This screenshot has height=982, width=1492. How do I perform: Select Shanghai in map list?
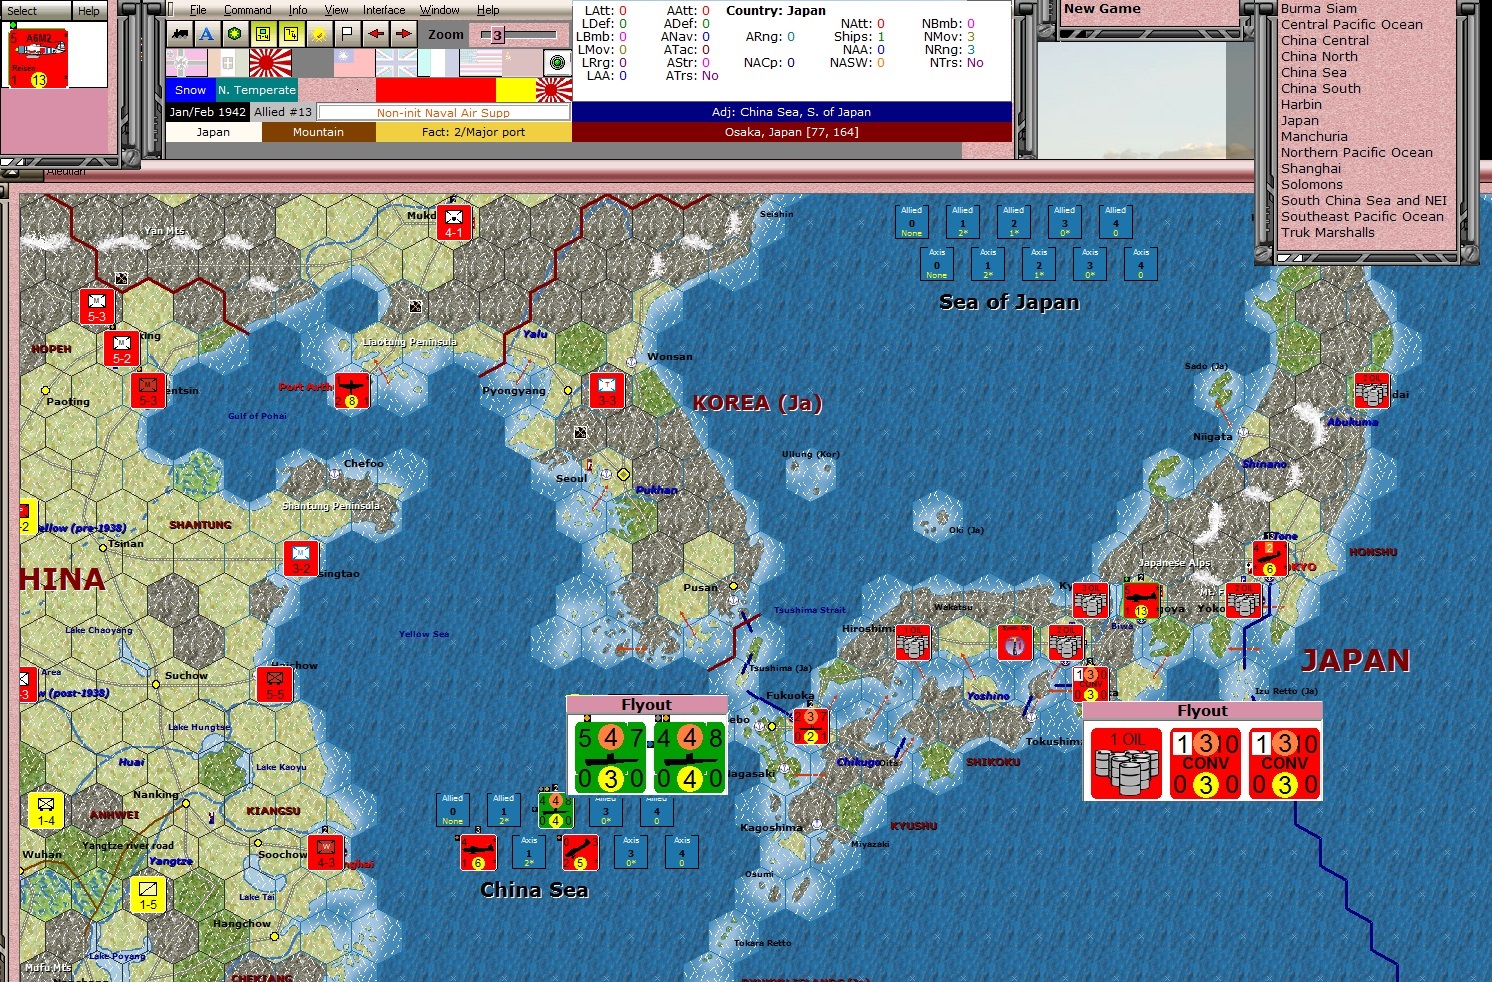pos(1311,168)
